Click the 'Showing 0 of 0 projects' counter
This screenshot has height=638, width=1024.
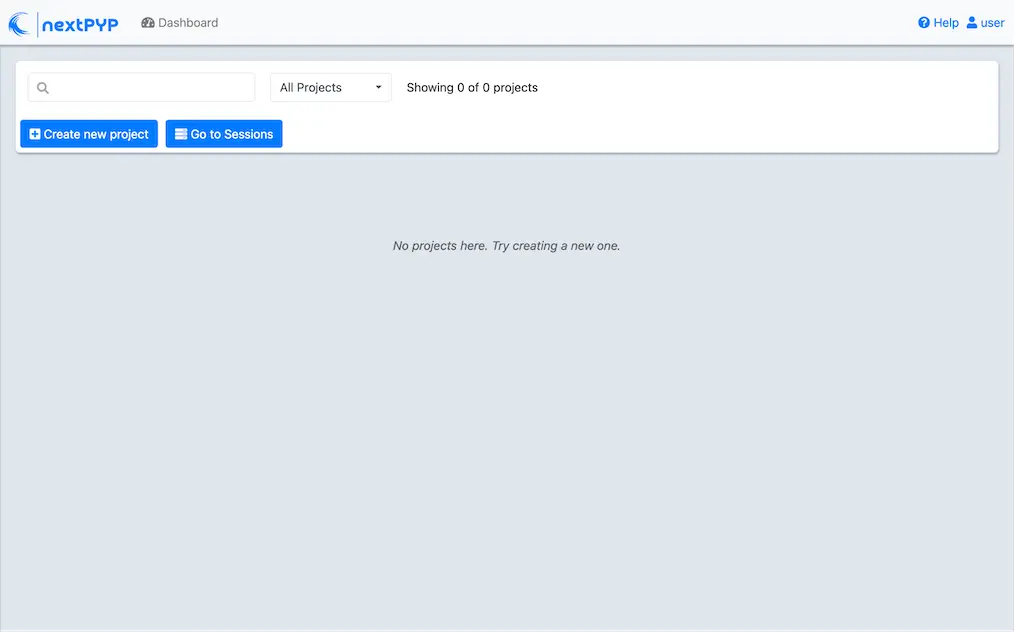point(472,88)
